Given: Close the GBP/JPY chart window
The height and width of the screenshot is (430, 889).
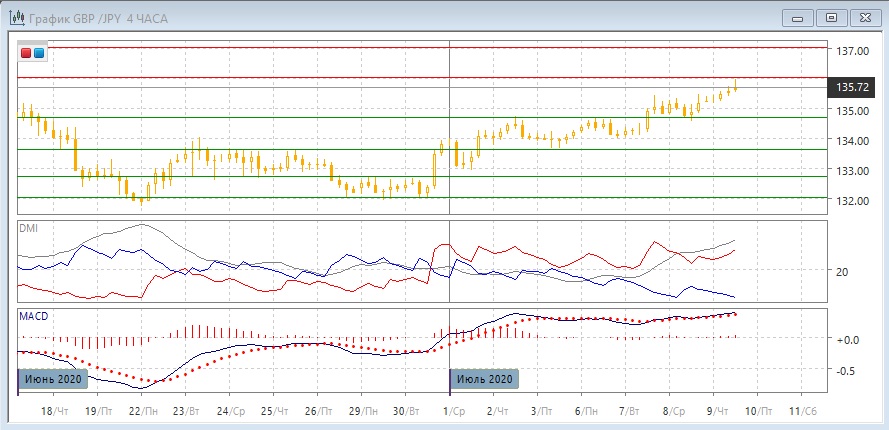Looking at the screenshot, I should [x=864, y=17].
